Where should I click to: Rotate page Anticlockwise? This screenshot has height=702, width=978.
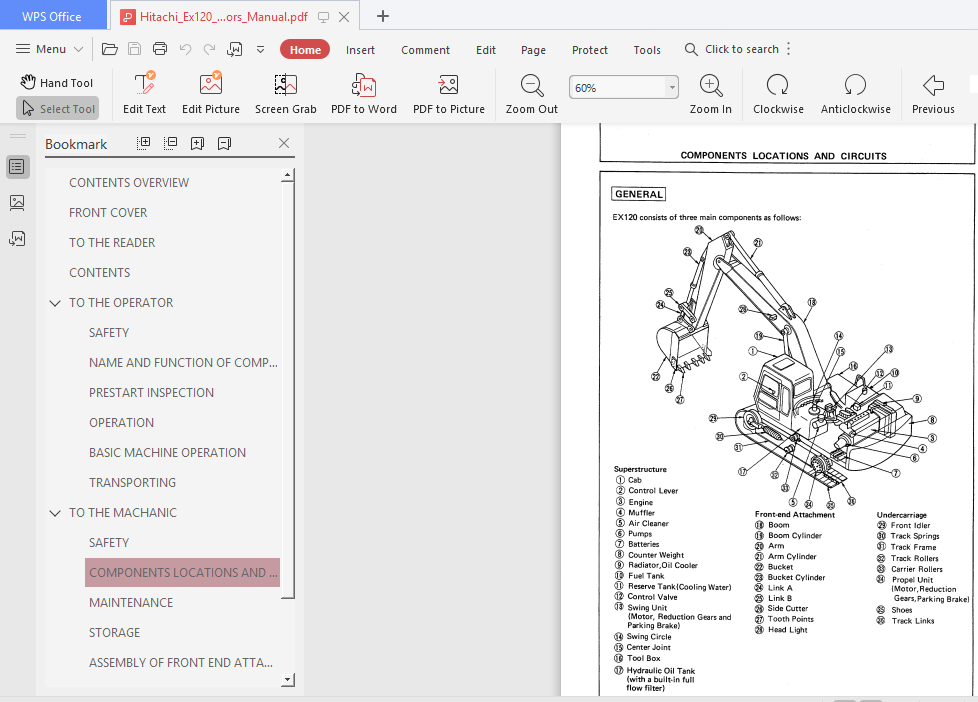(855, 94)
